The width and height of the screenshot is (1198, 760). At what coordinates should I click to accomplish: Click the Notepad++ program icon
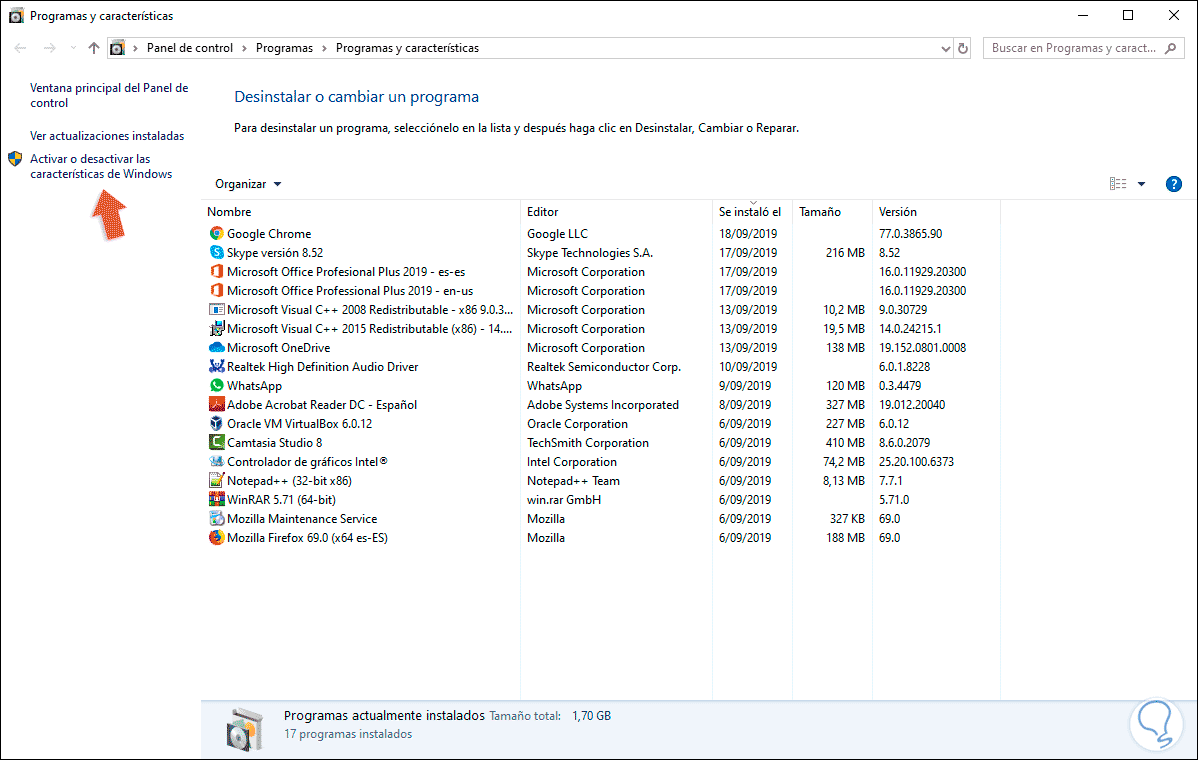[x=216, y=480]
